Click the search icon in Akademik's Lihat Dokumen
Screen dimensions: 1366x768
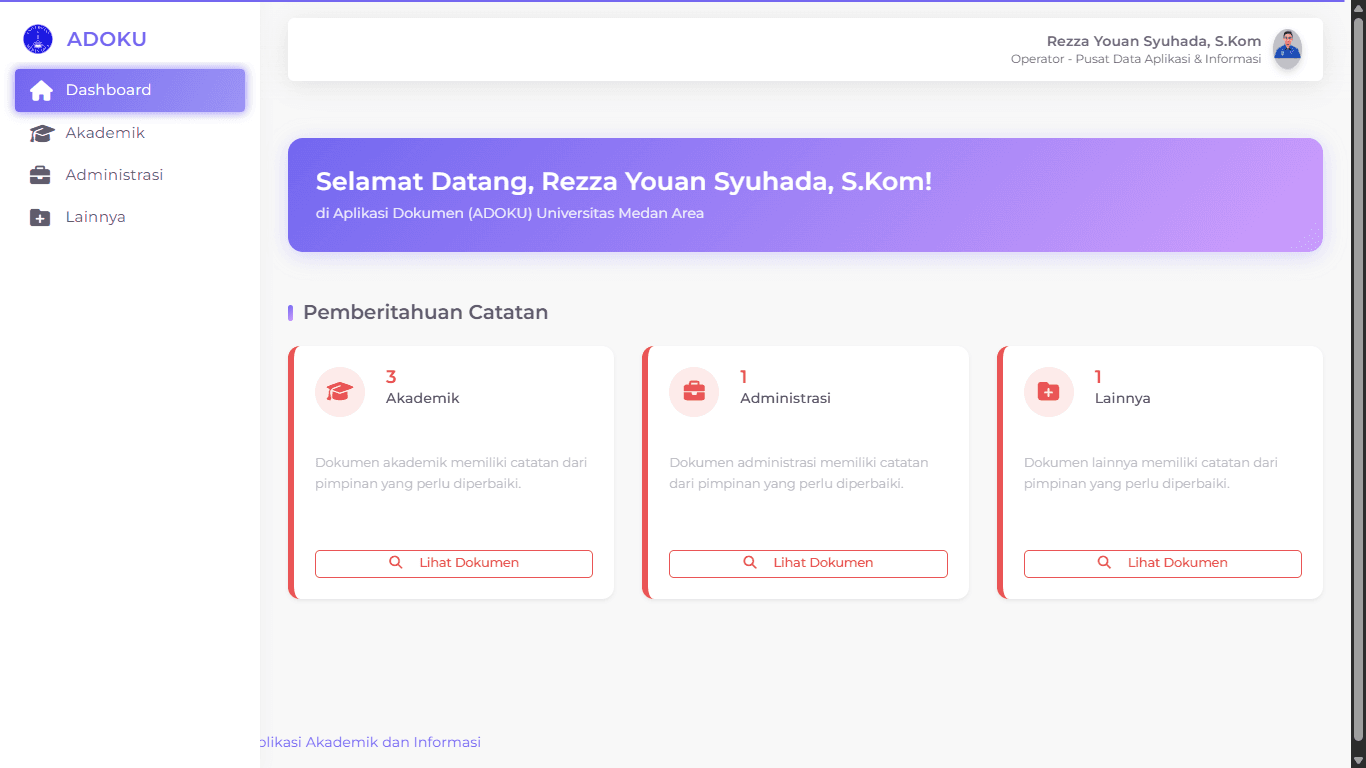[396, 563]
